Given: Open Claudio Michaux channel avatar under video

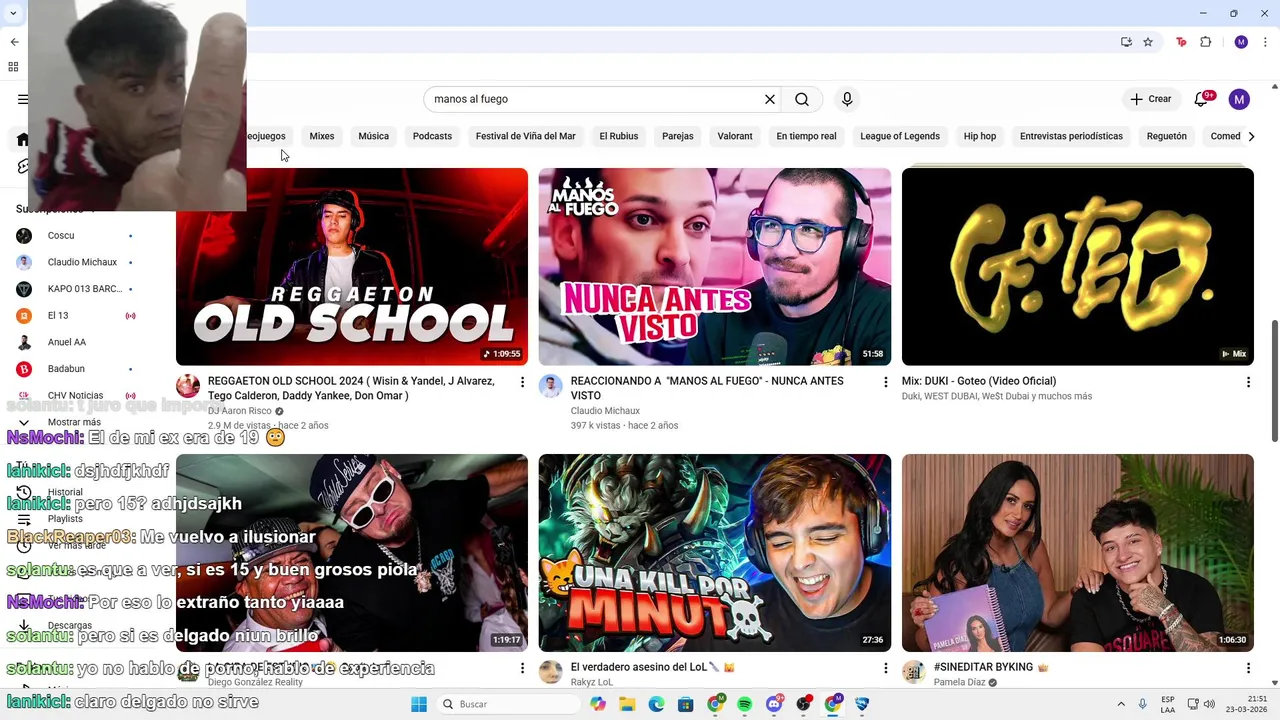Looking at the screenshot, I should click(551, 386).
